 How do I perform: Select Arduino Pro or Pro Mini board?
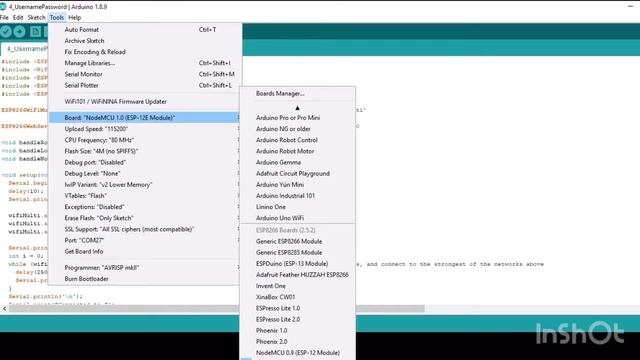(x=298, y=118)
